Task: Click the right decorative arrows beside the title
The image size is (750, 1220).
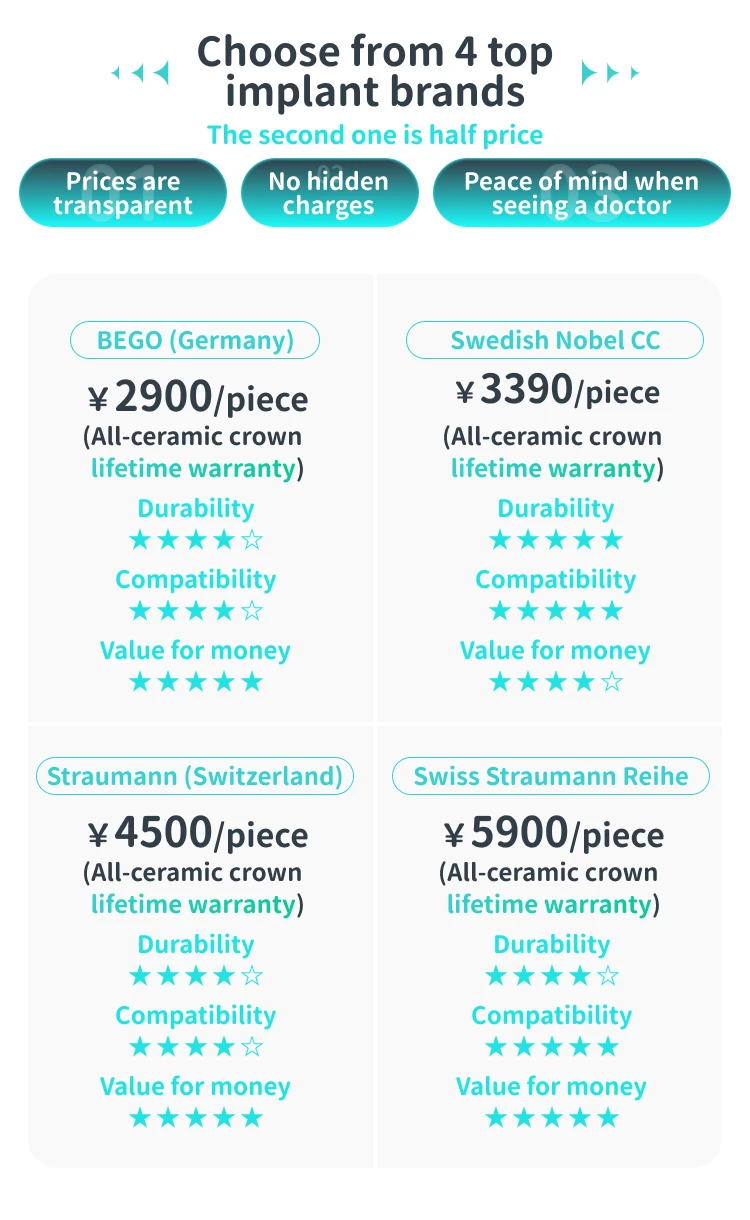Action: pyautogui.click(x=610, y=73)
